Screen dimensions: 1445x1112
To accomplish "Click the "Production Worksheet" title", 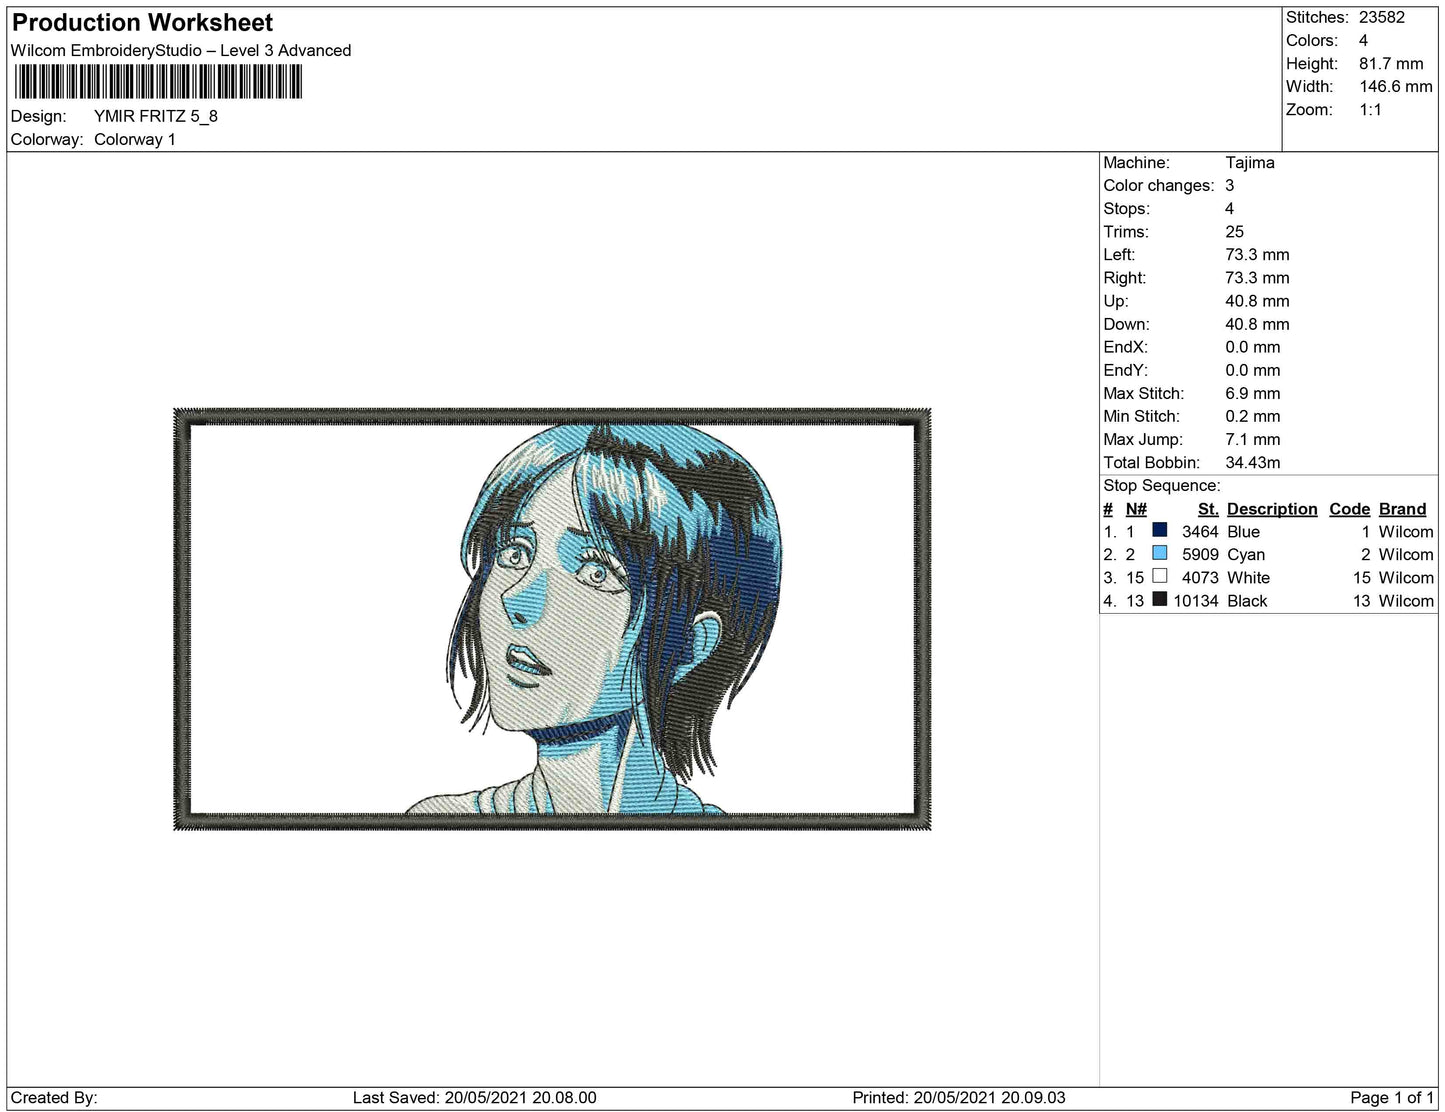I will [142, 23].
